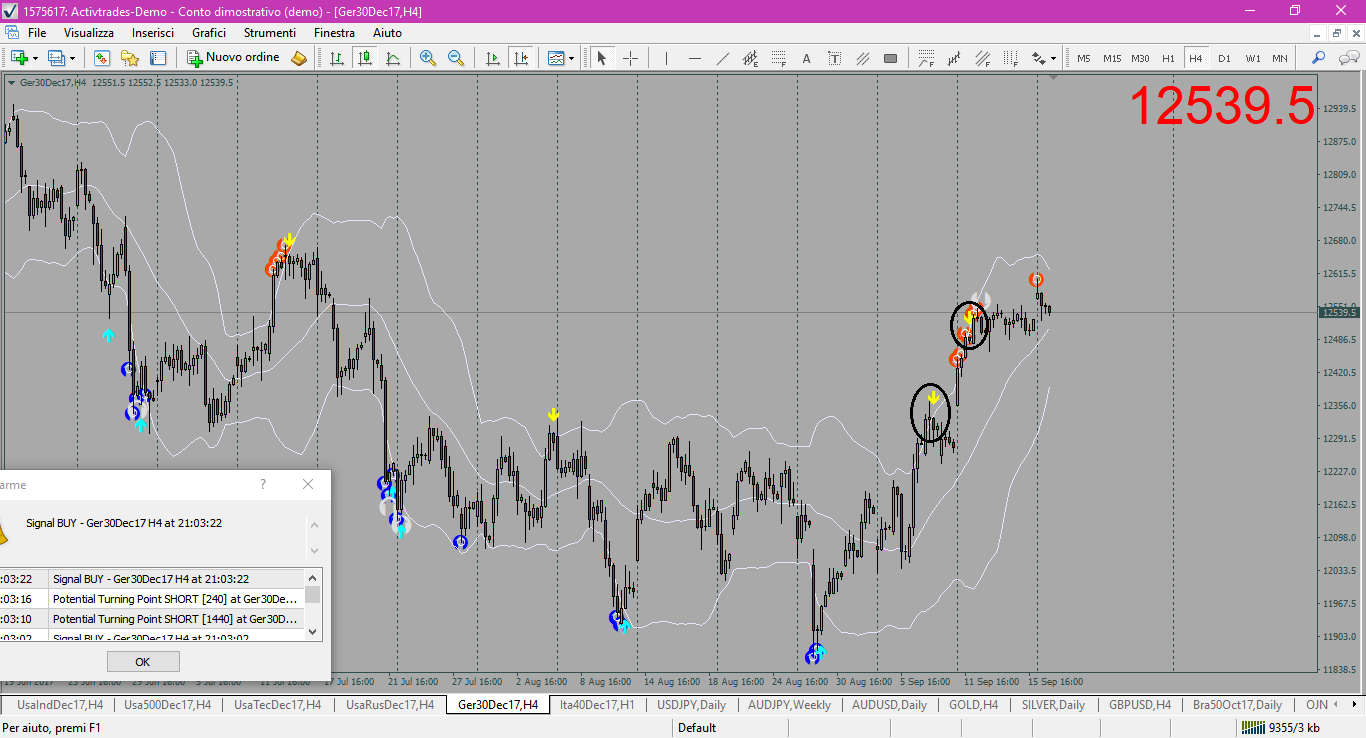Zoom in on the chart
Image resolution: width=1366 pixels, height=738 pixels.
[428, 58]
